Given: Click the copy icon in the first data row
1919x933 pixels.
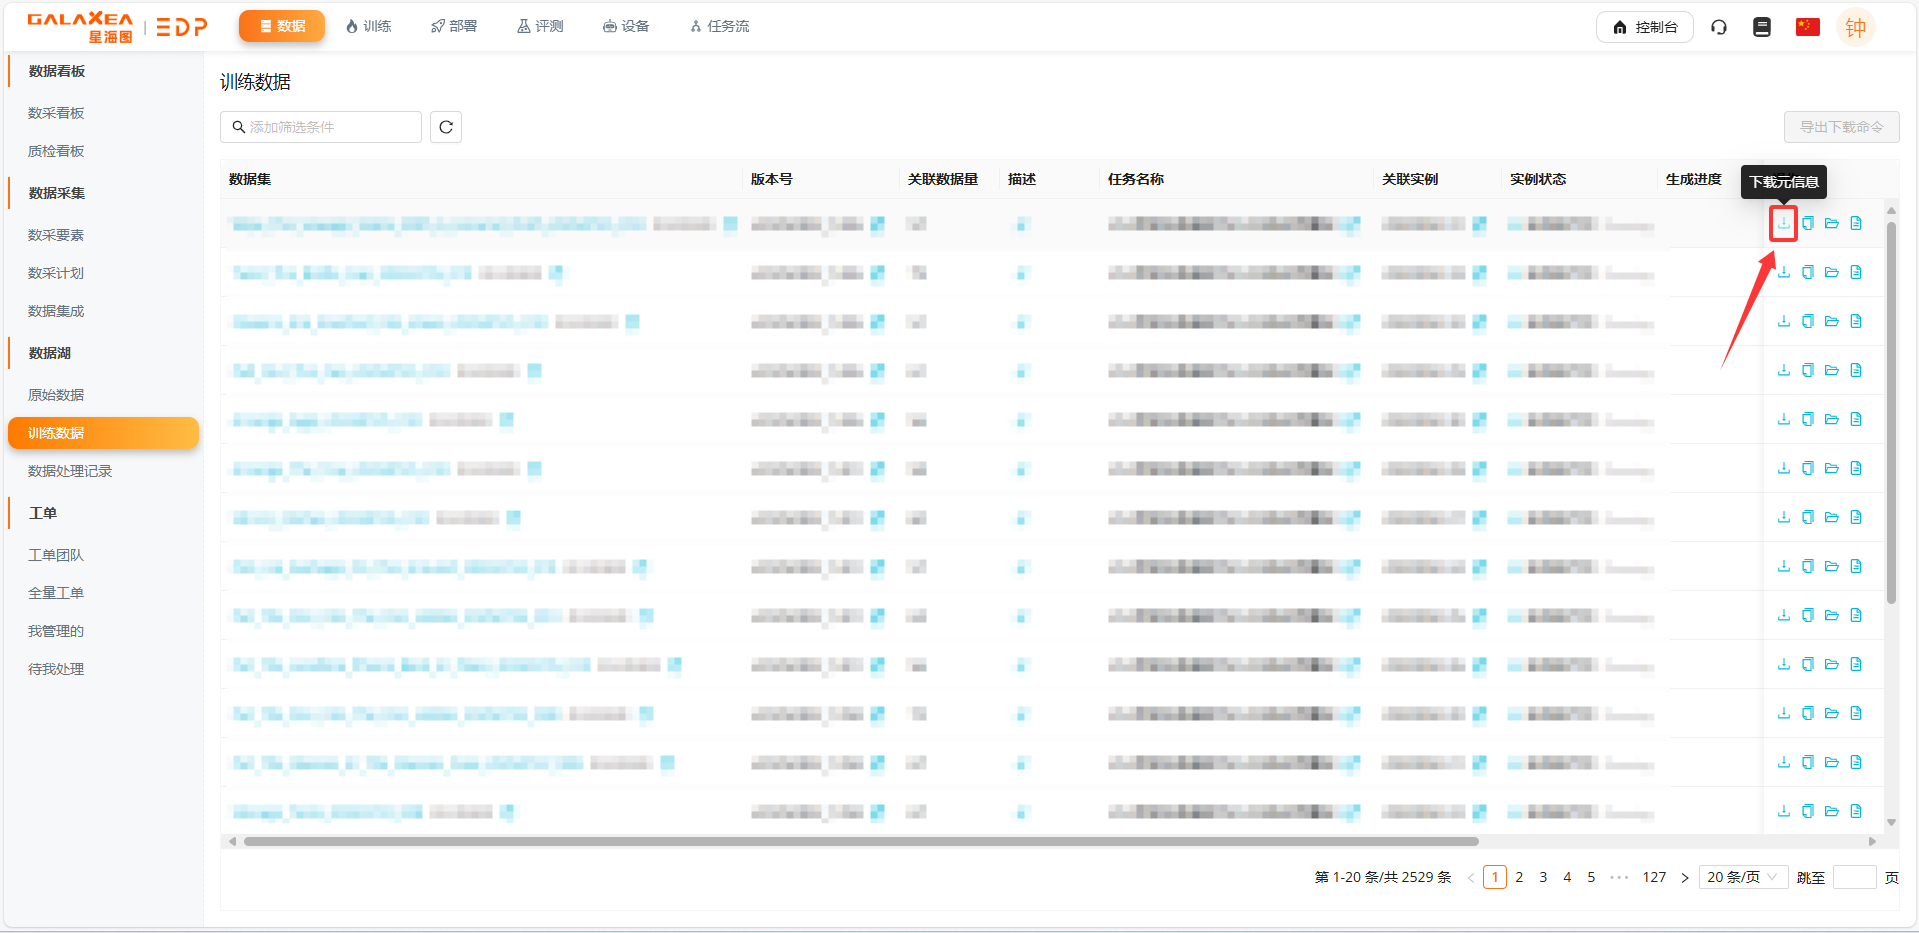Looking at the screenshot, I should 1807,223.
